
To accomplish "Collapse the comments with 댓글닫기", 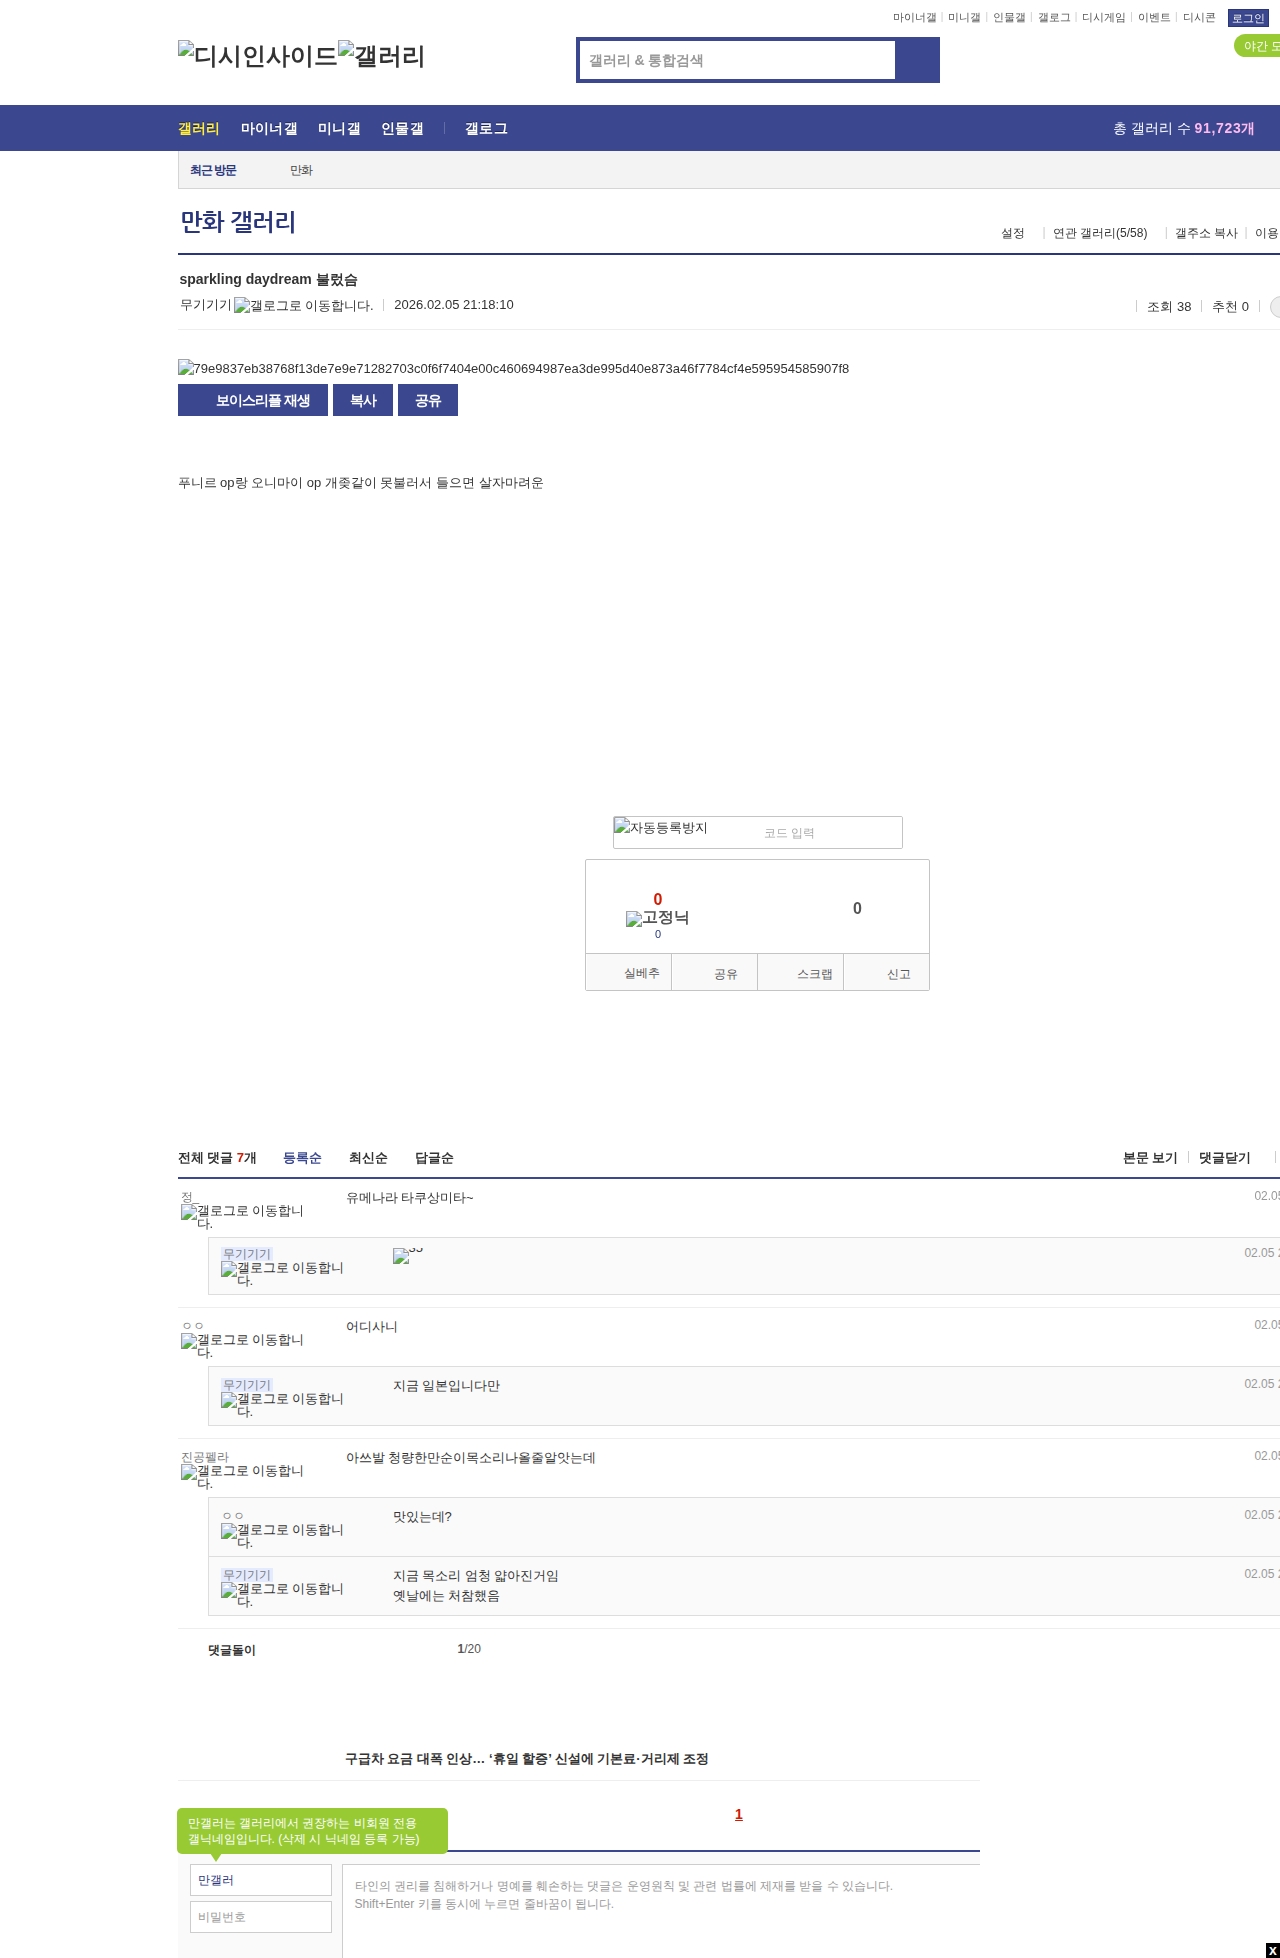I will 1224,1158.
